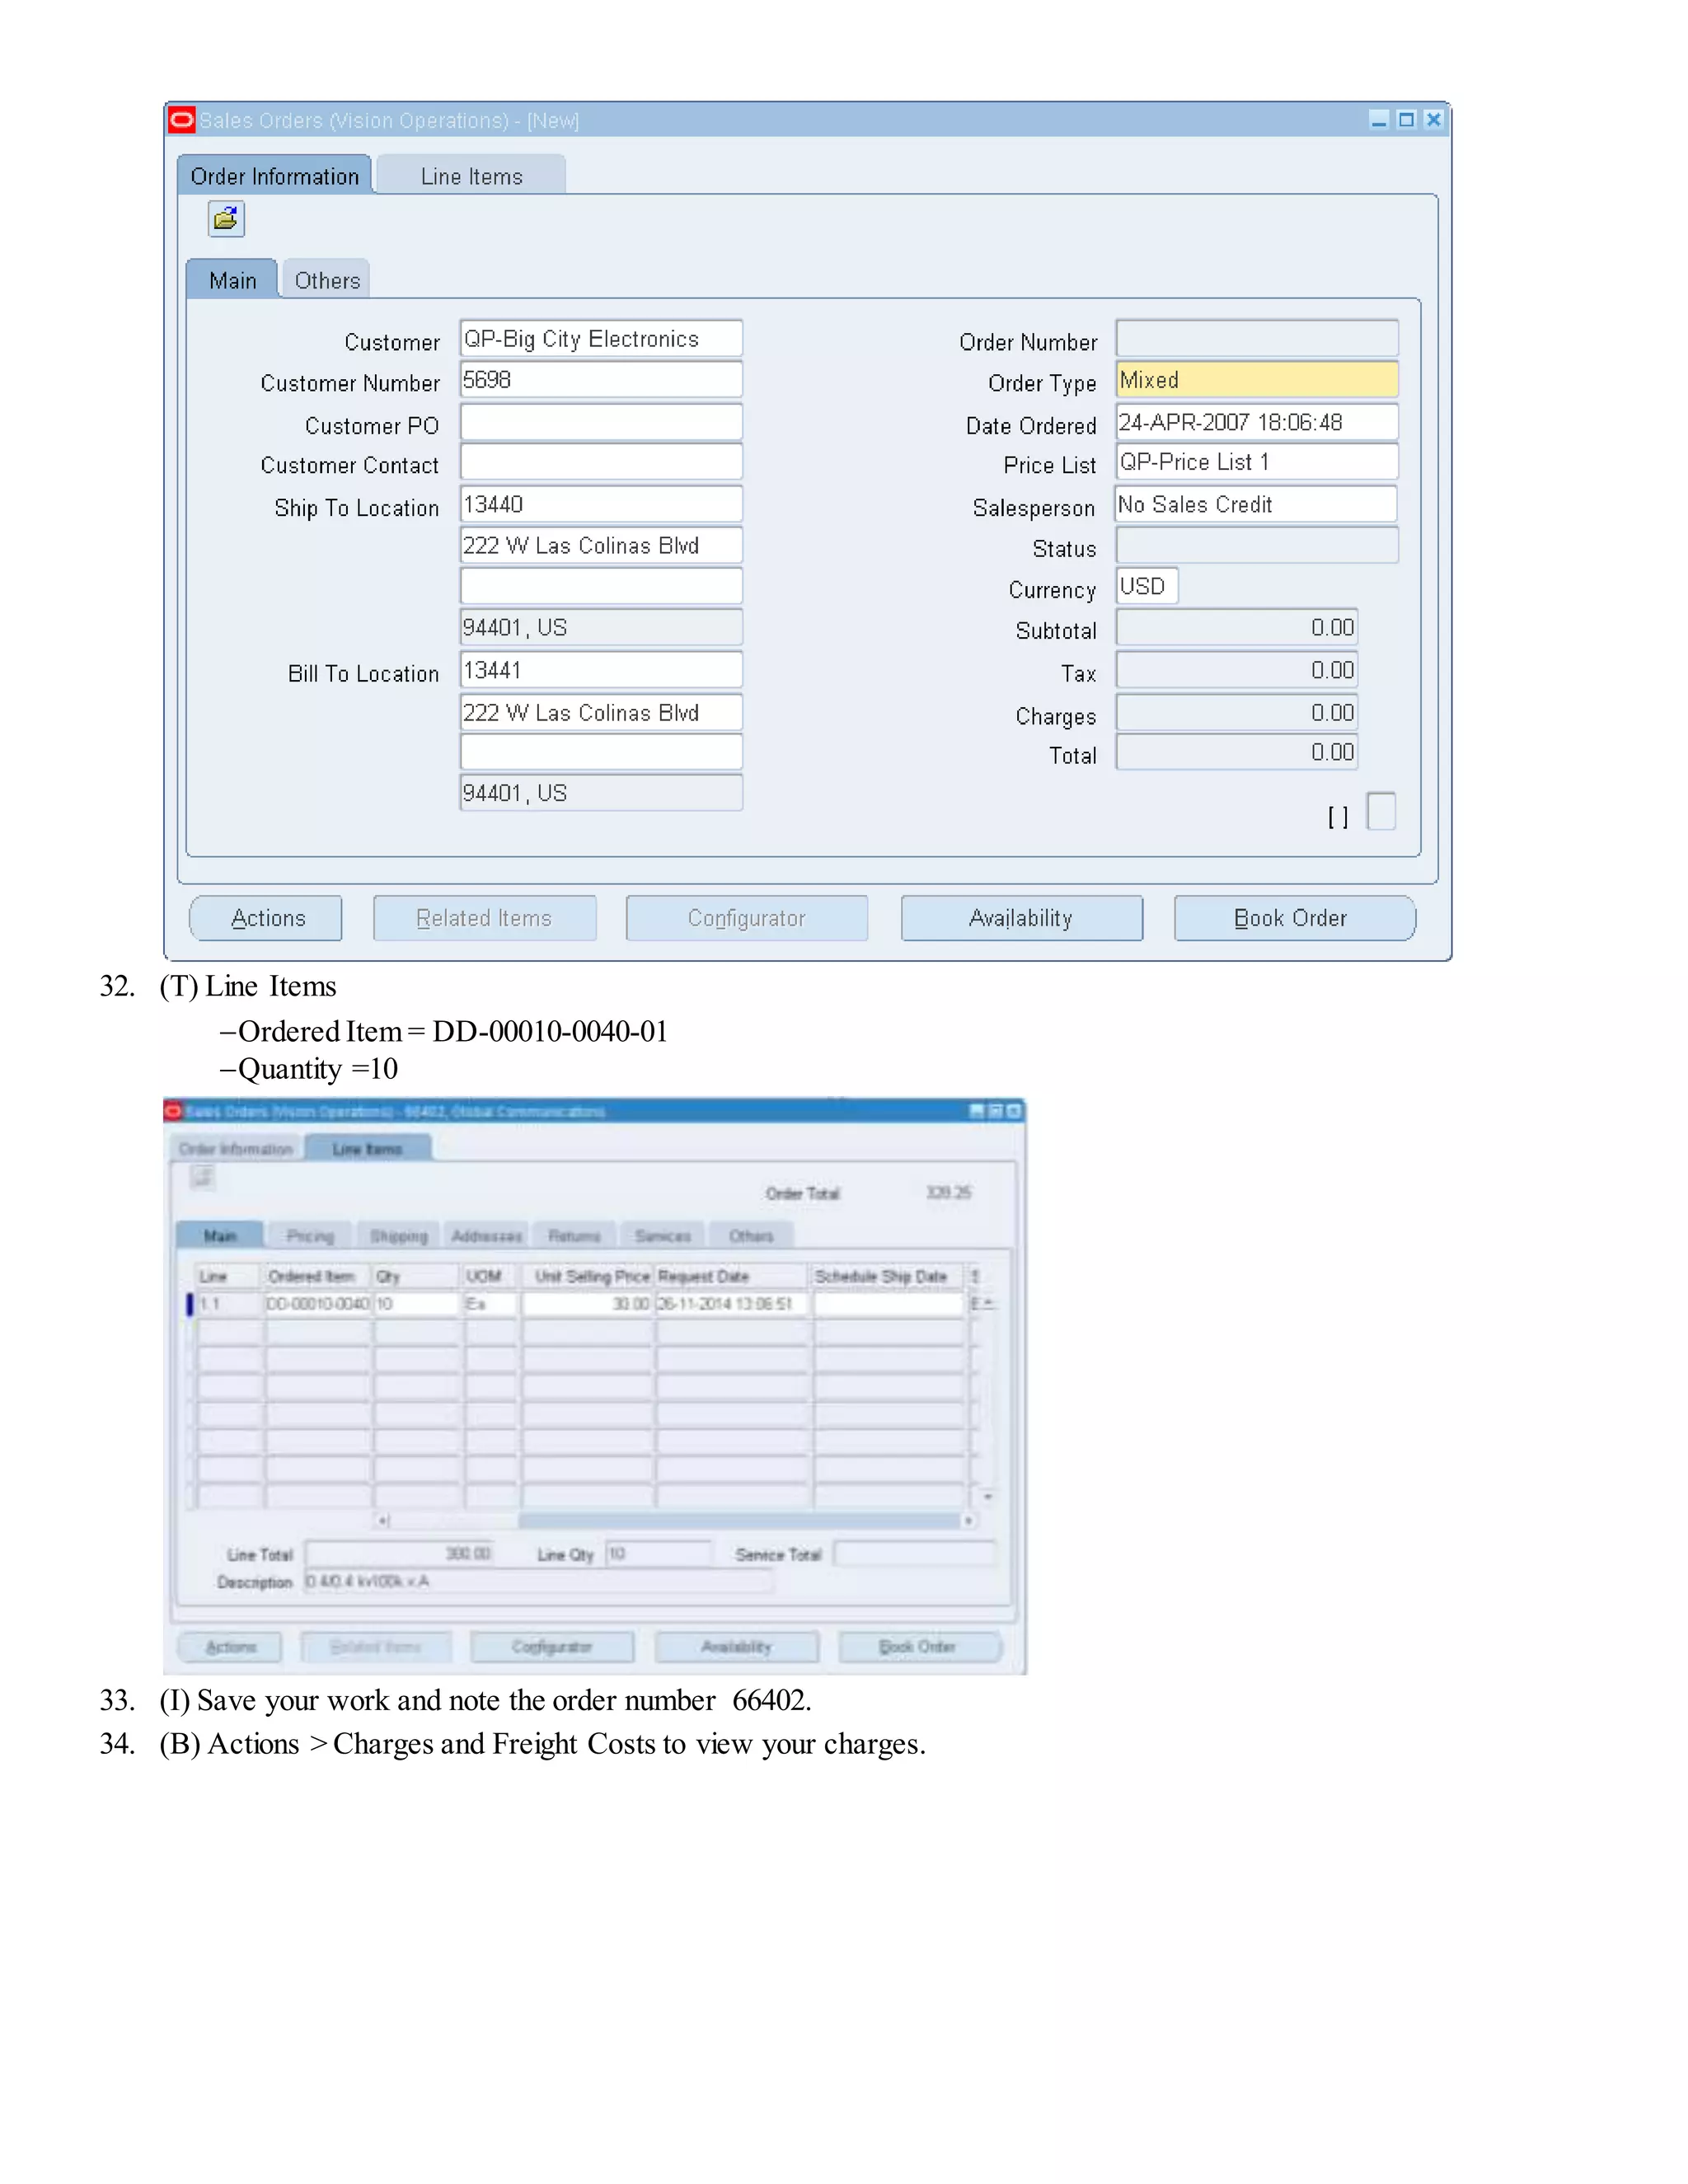
Task: Click the Bill To Location field 13441
Action: (601, 670)
